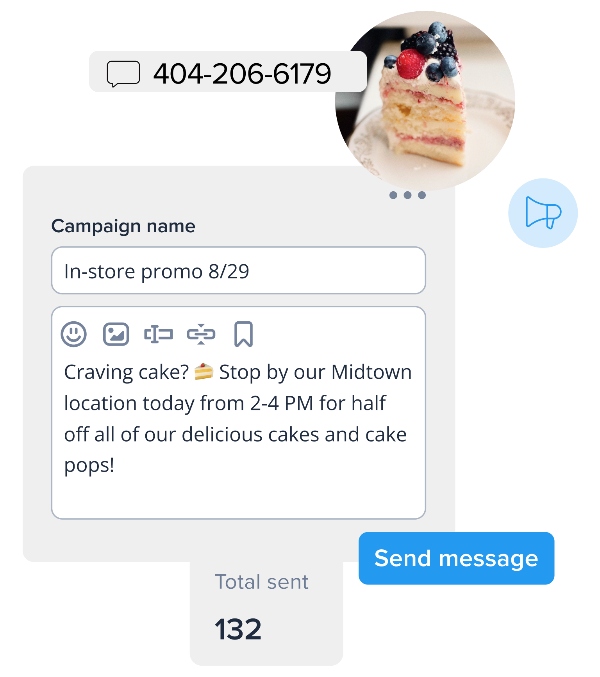Place cursor after "pops!" in message
The image size is (600, 677).
point(116,465)
